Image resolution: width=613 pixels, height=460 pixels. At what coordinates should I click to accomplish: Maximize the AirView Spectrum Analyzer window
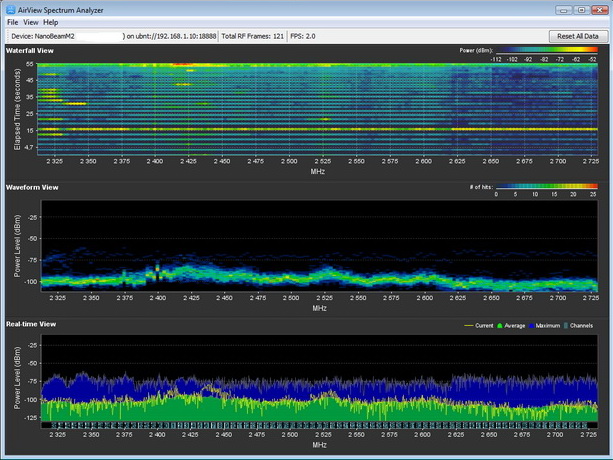[581, 8]
